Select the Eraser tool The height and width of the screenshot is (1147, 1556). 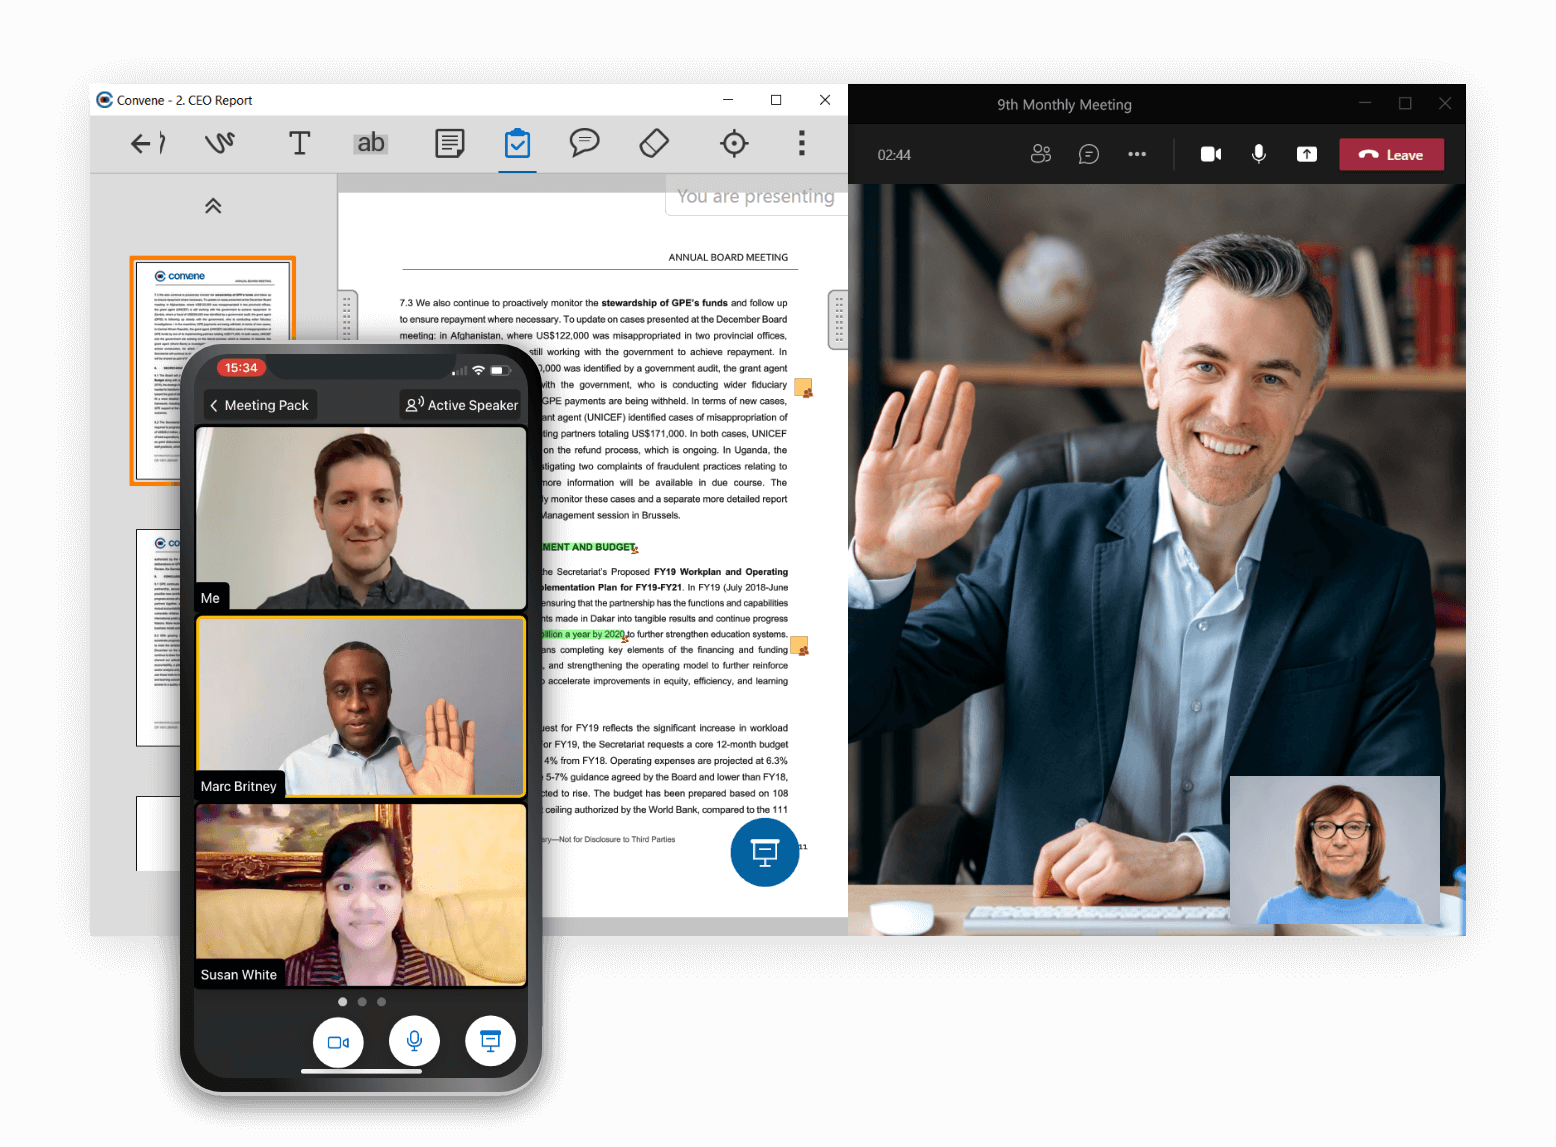(x=653, y=143)
